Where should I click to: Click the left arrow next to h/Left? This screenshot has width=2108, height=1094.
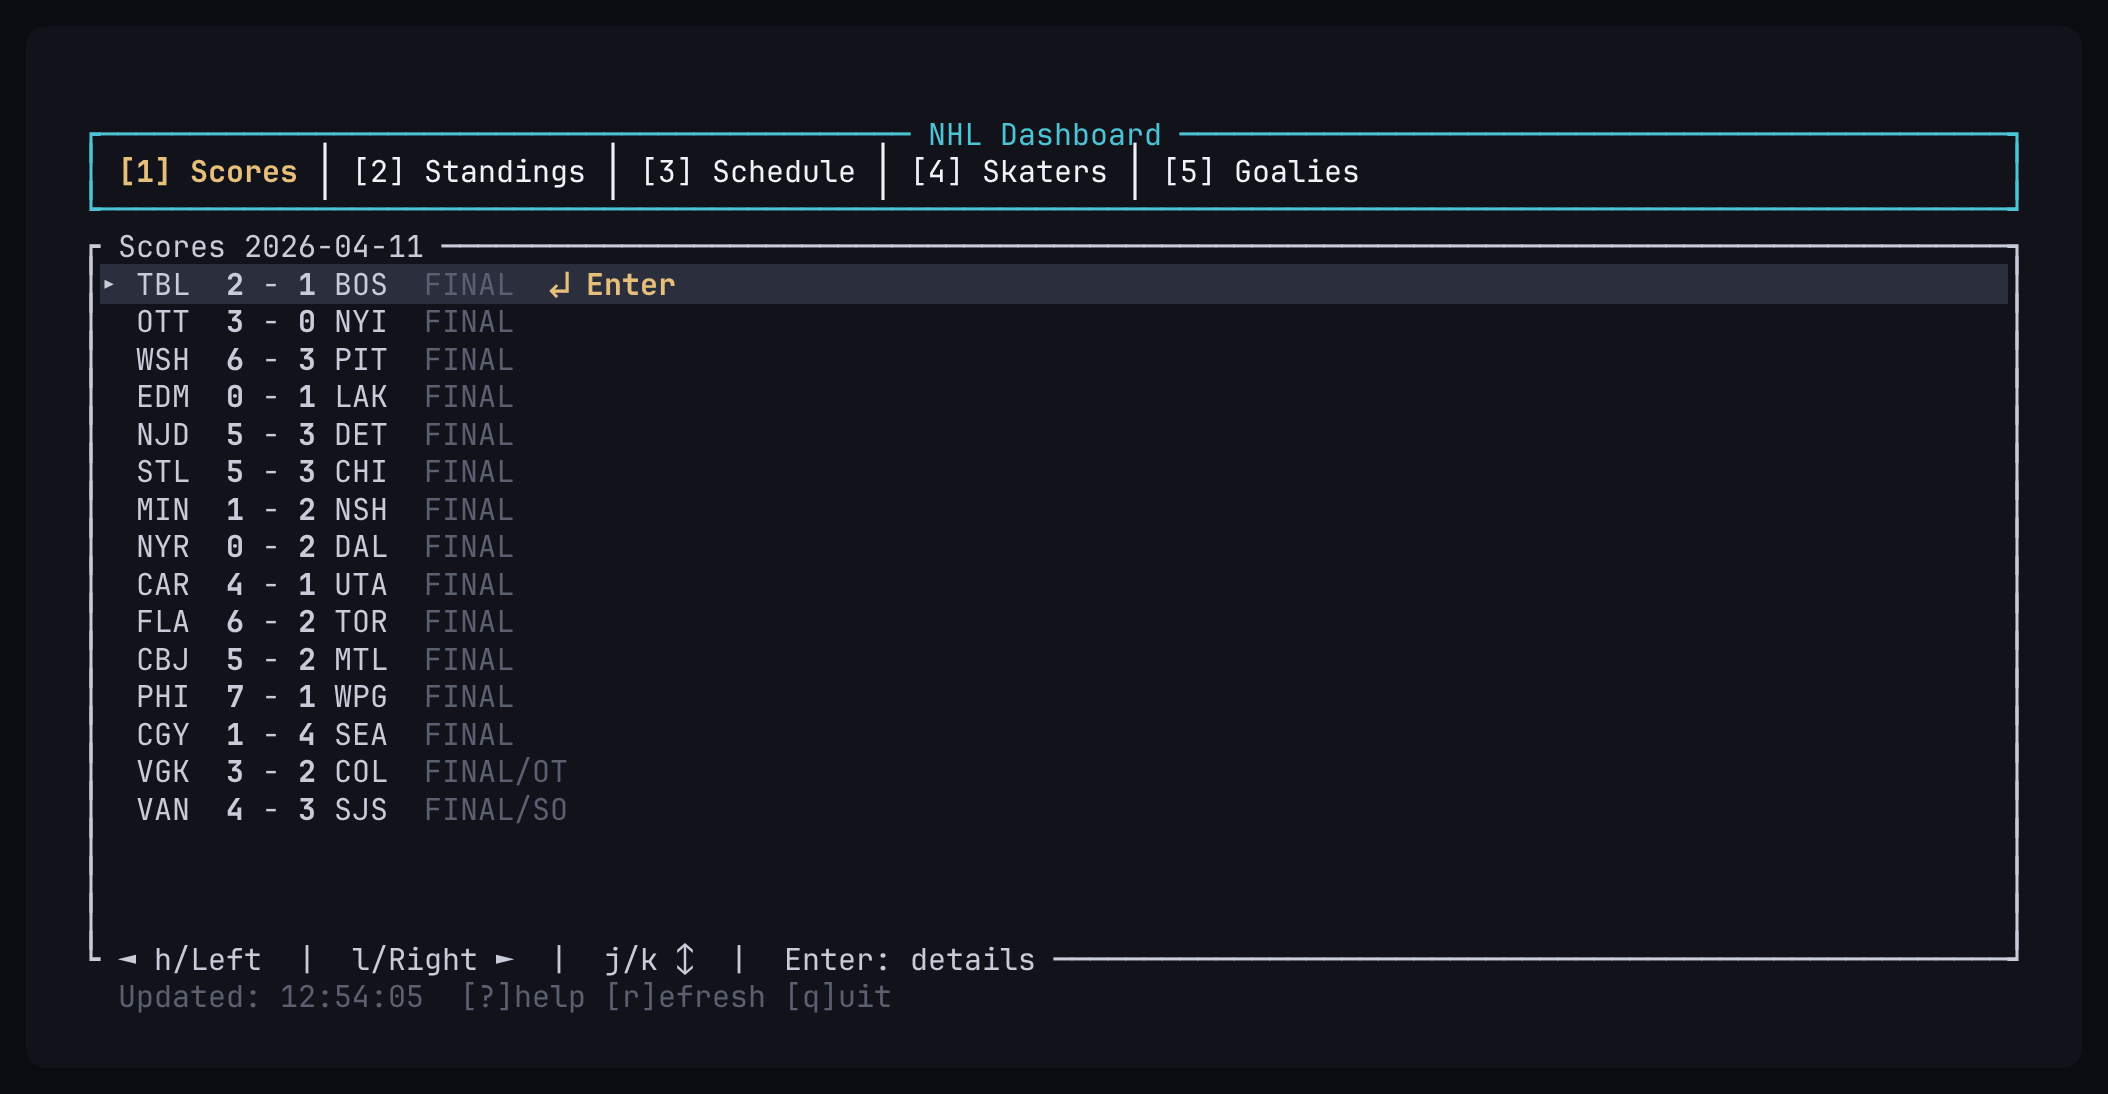tap(127, 960)
